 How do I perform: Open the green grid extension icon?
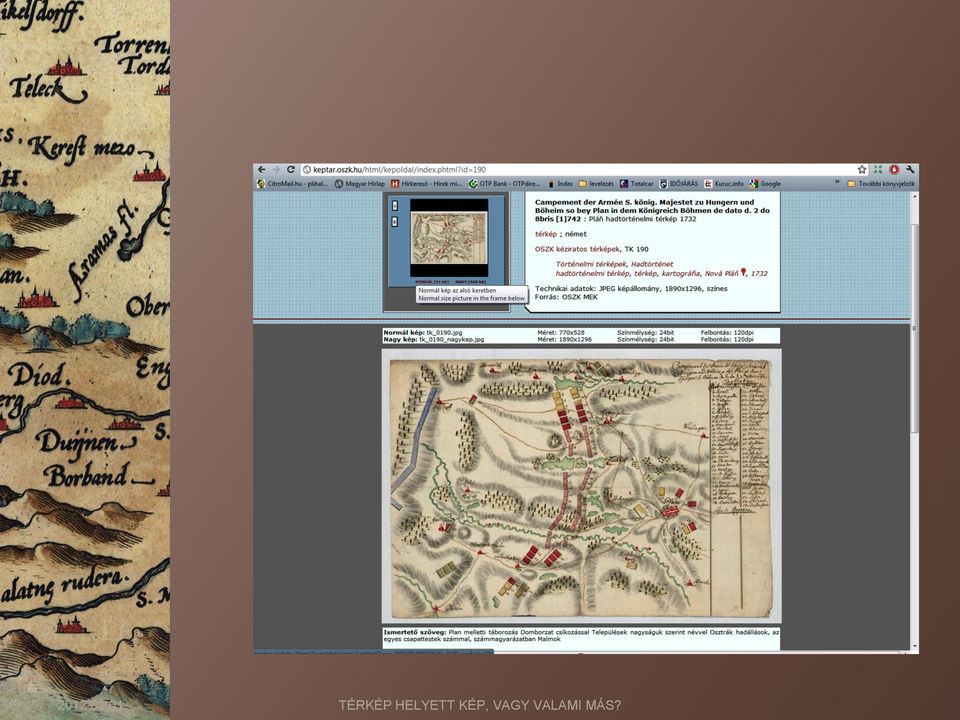[878, 170]
